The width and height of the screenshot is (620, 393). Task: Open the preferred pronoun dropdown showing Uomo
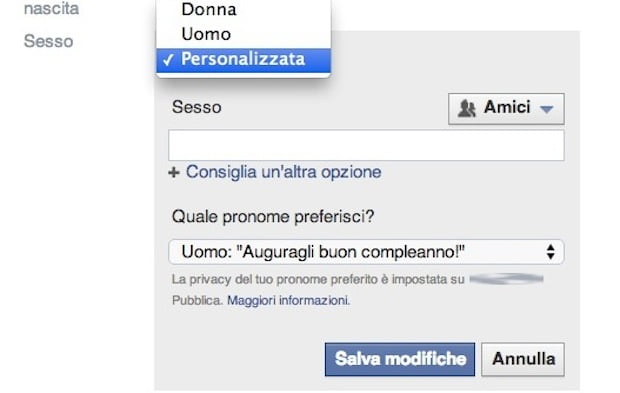366,252
